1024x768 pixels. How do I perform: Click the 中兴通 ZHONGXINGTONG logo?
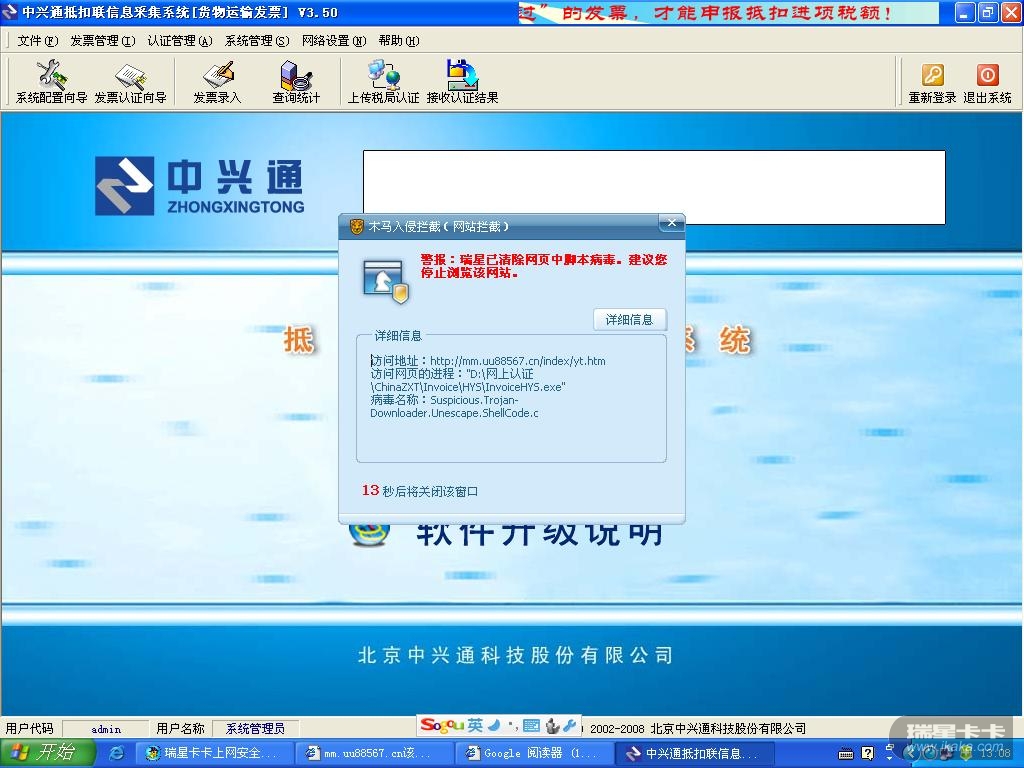click(200, 185)
